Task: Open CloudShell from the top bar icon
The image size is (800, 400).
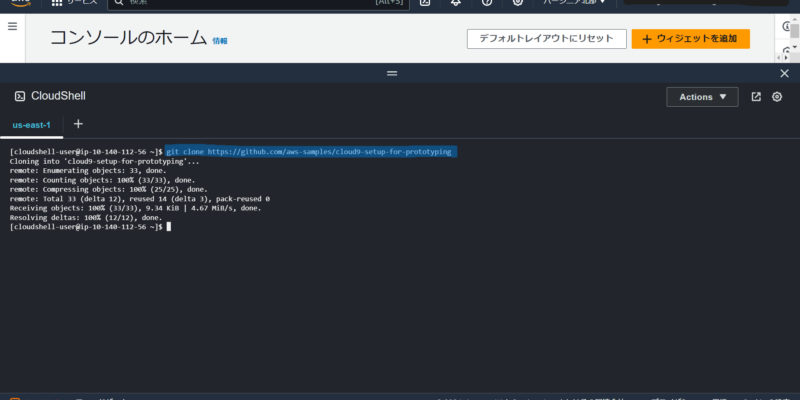Action: click(425, 3)
